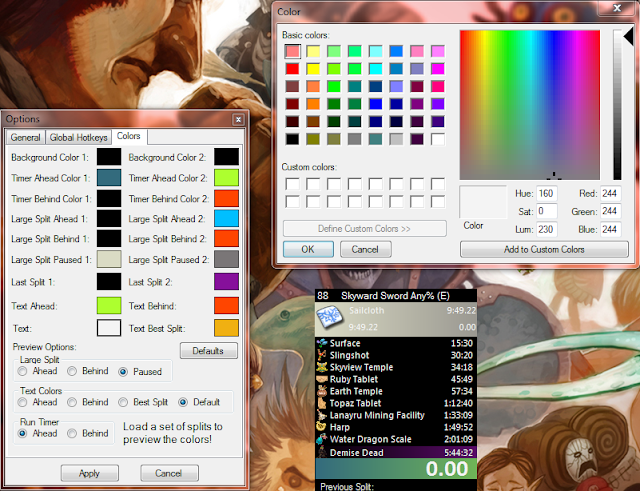
Task: Open Large Split Paused 2 swatch
Action: point(227,260)
